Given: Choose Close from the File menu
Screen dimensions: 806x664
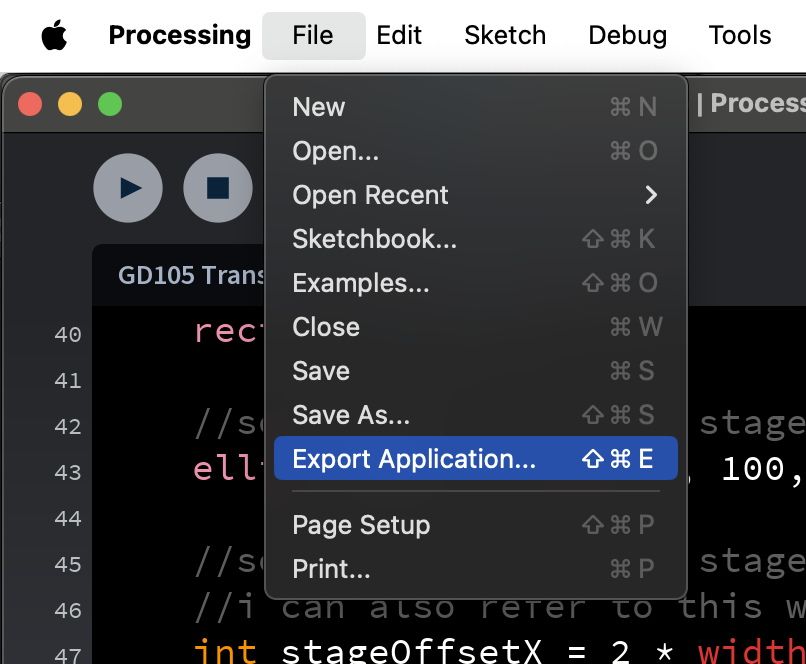Looking at the screenshot, I should tap(476, 327).
